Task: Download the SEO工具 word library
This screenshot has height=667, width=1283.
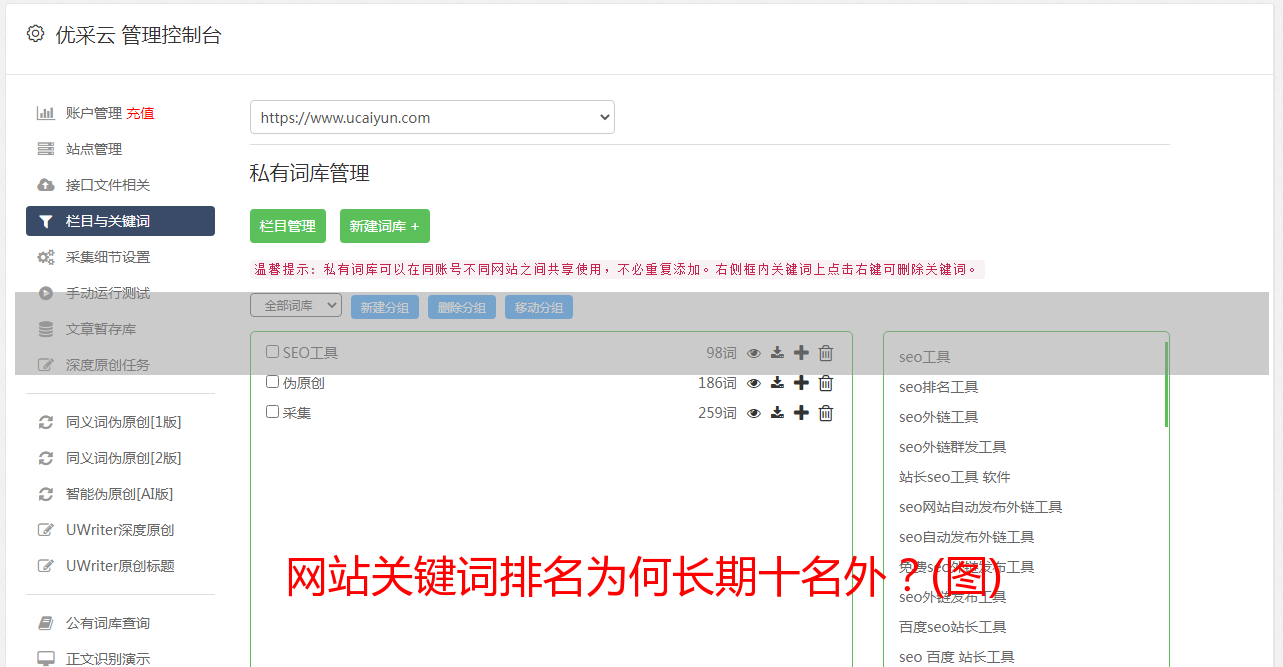Action: 777,353
